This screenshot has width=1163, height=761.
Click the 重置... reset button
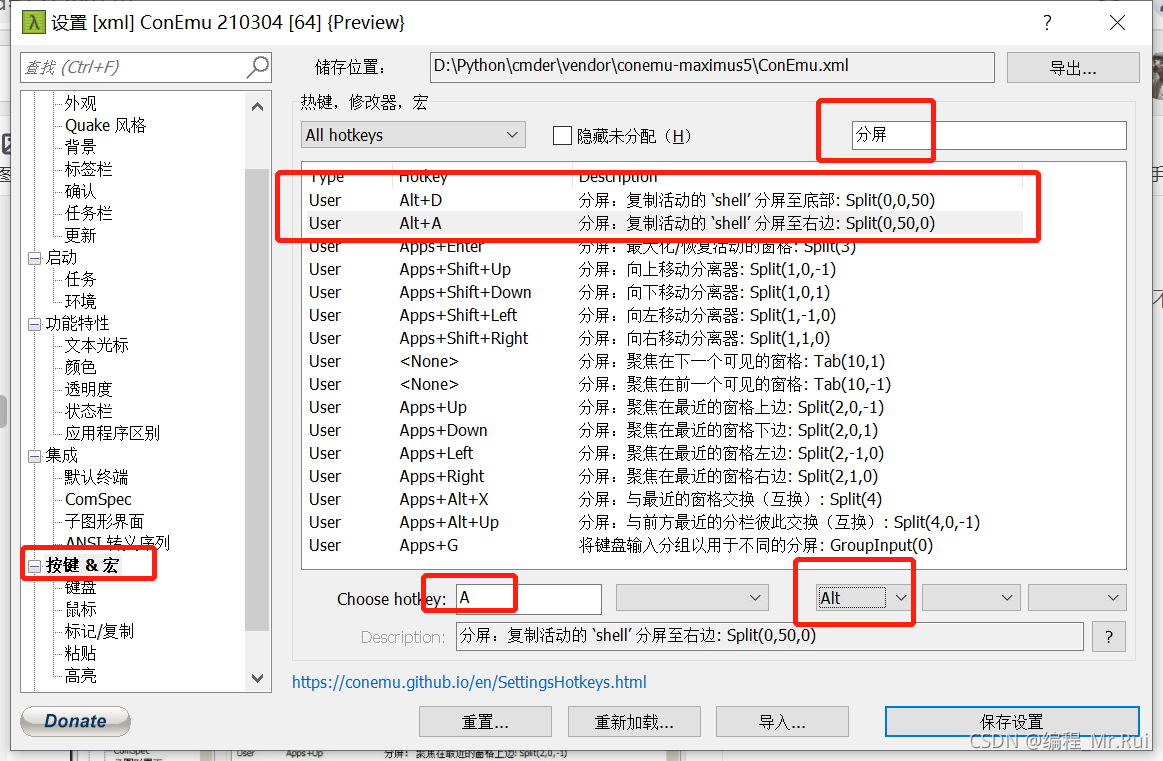(485, 721)
